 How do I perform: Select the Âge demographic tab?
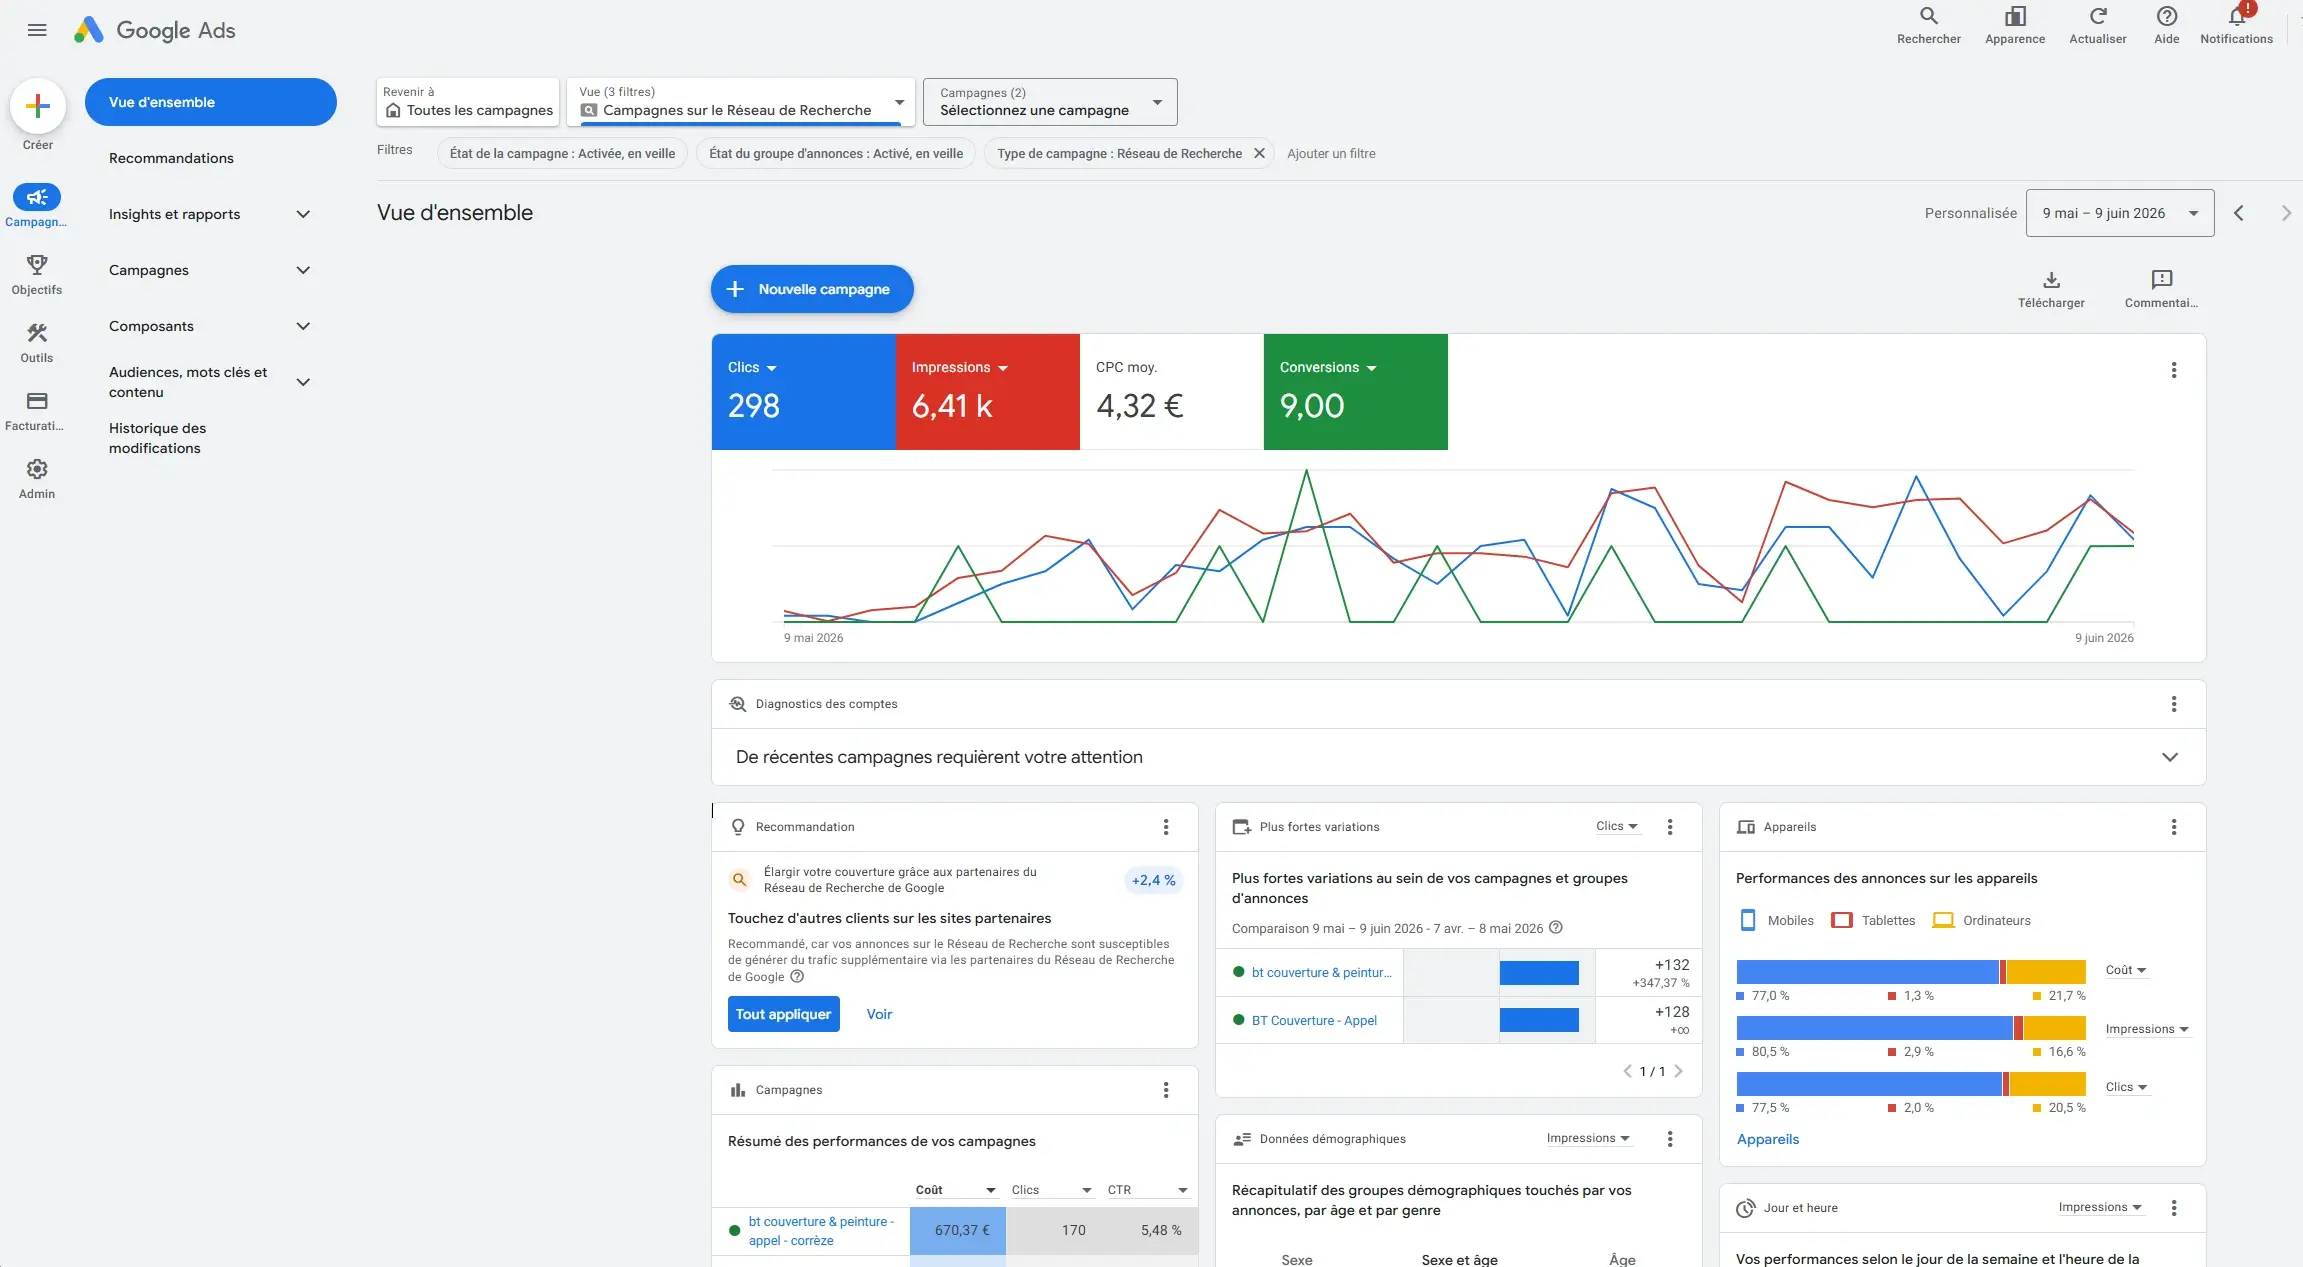click(1623, 1259)
